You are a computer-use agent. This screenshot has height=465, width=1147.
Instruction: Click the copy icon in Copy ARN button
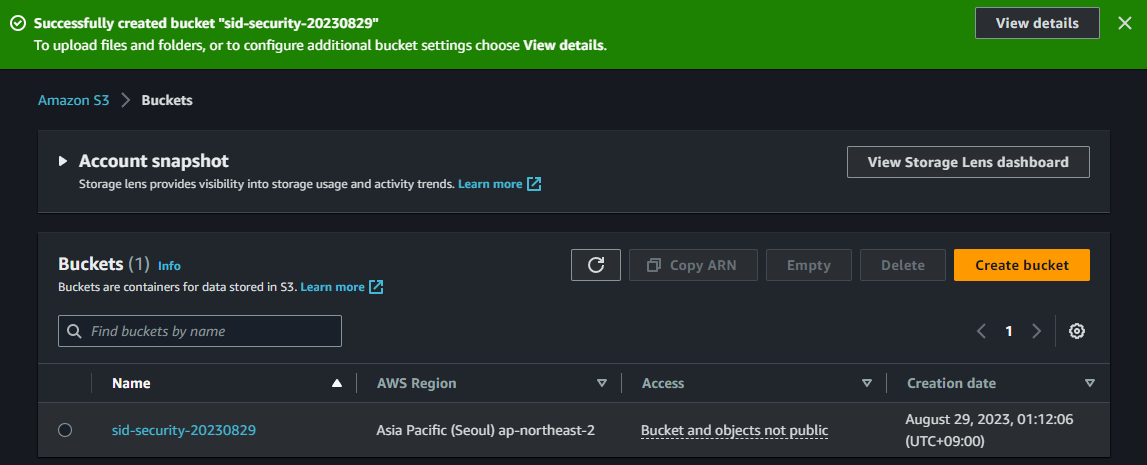click(654, 265)
